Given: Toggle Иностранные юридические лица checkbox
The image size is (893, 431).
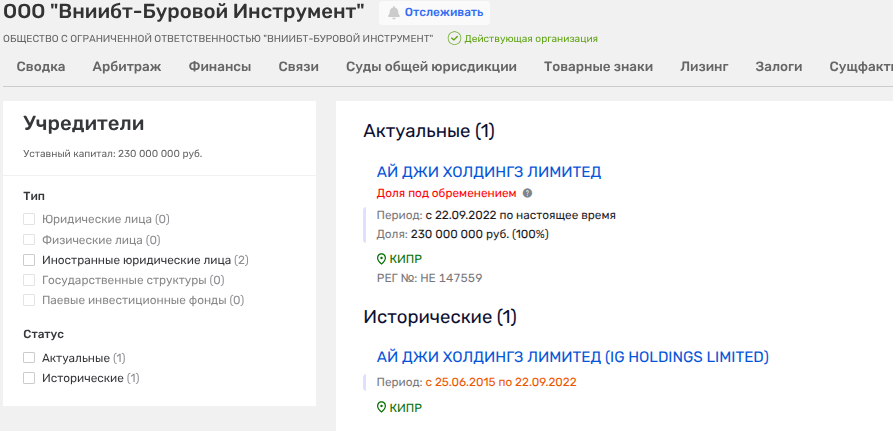Looking at the screenshot, I should 29,260.
